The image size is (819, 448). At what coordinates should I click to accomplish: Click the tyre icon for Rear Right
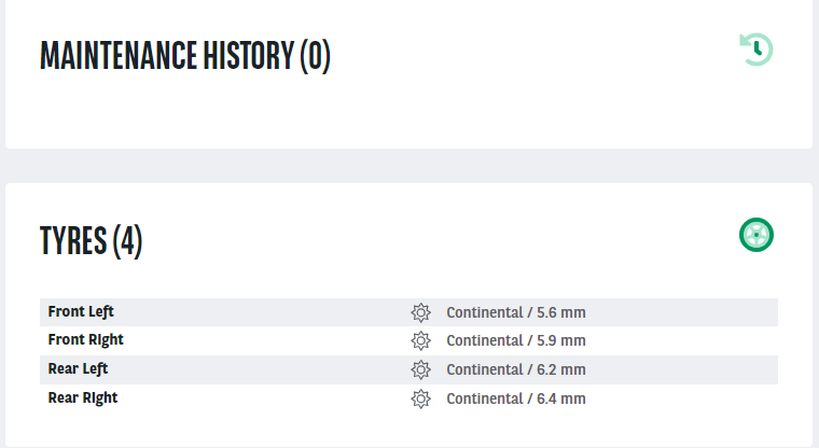point(420,399)
